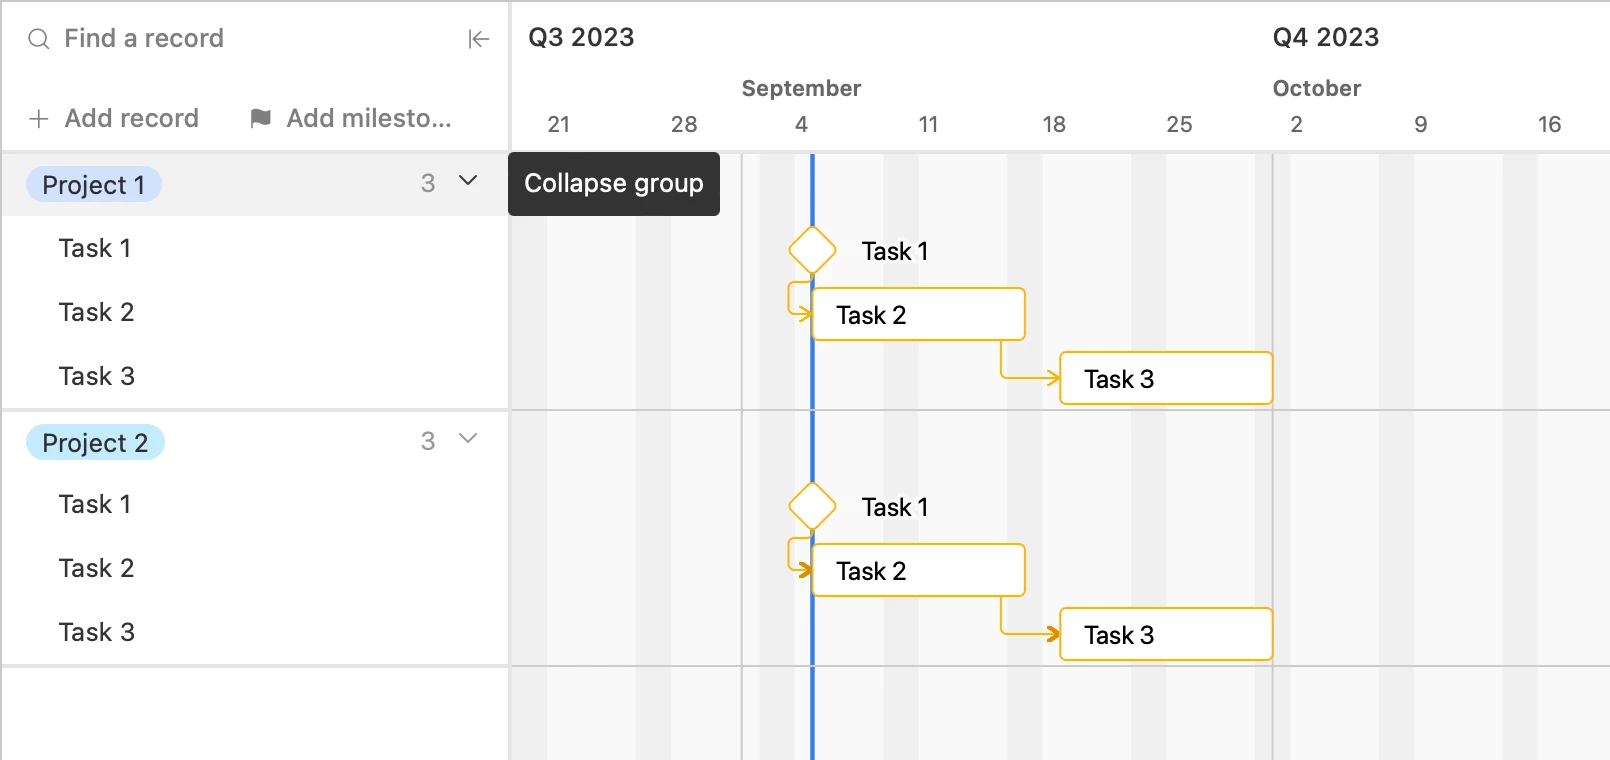Open Task 3 row under Project 2
The height and width of the screenshot is (760, 1610).
point(97,633)
